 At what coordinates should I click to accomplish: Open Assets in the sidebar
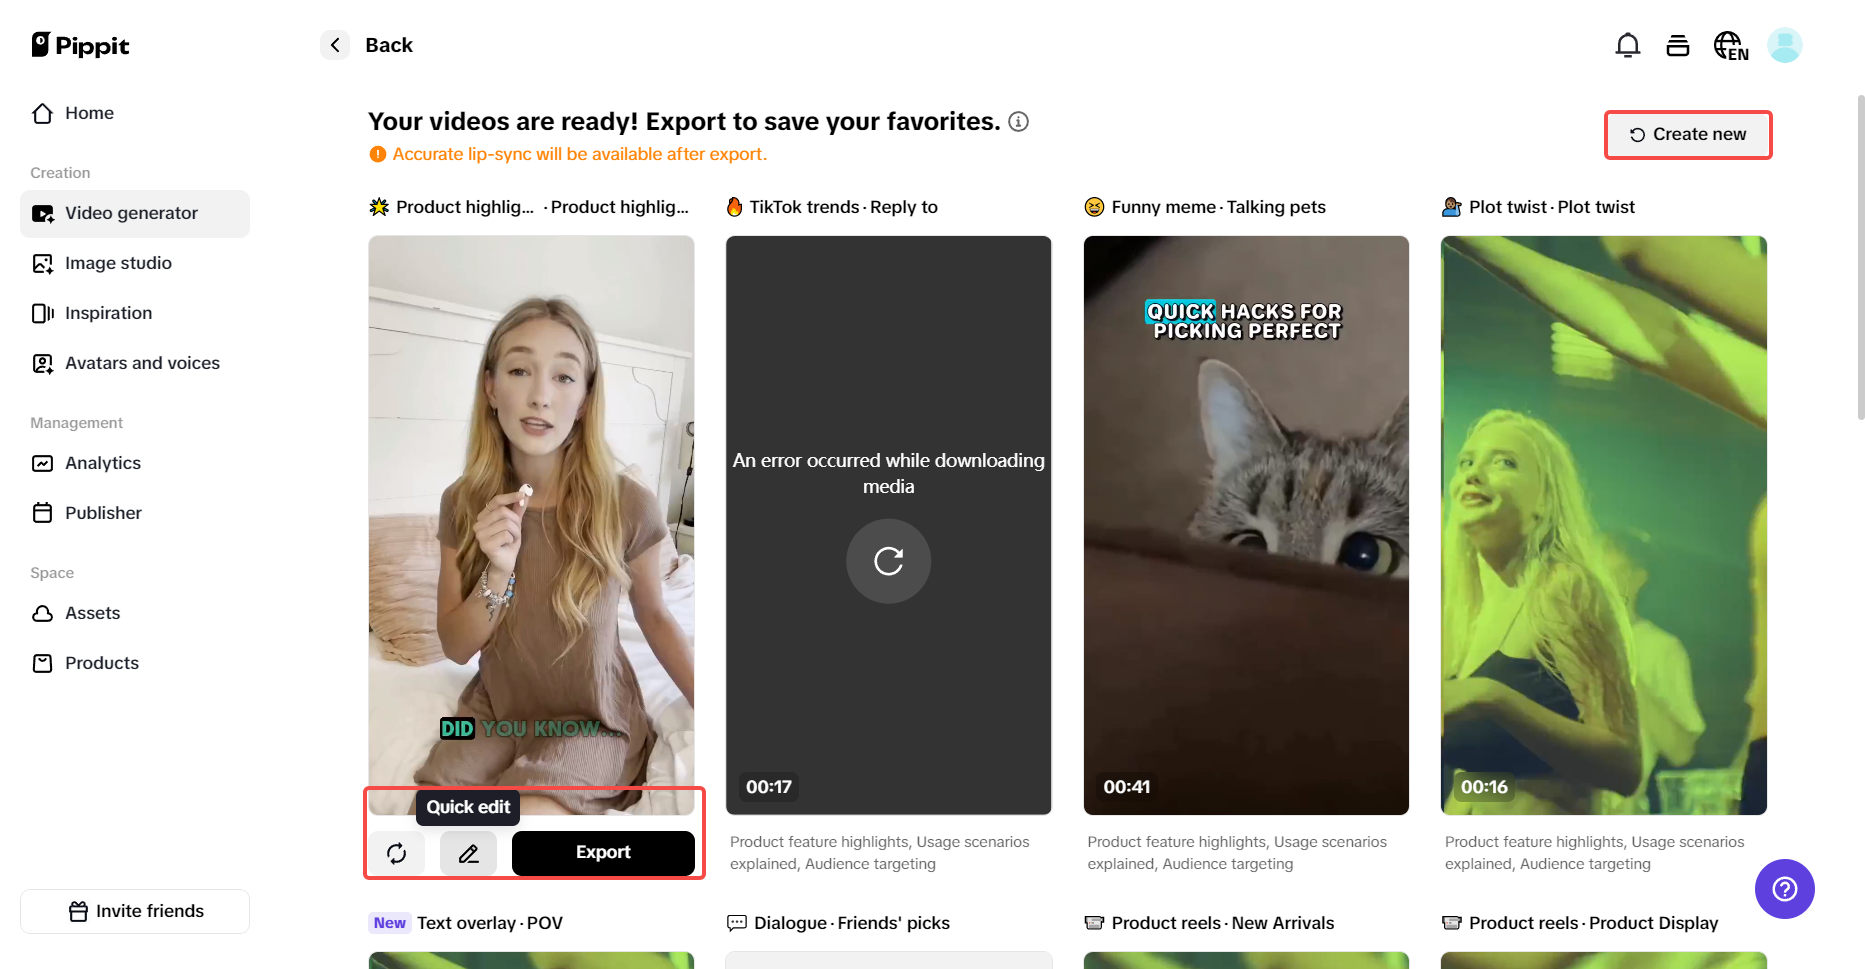(x=135, y=613)
